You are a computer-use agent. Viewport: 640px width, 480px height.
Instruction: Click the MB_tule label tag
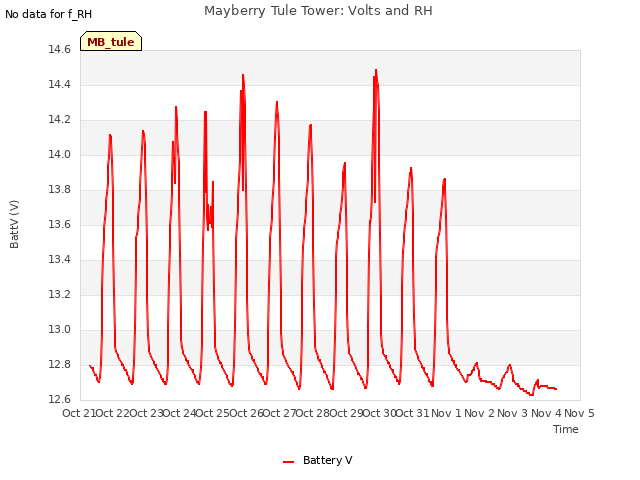tap(111, 41)
